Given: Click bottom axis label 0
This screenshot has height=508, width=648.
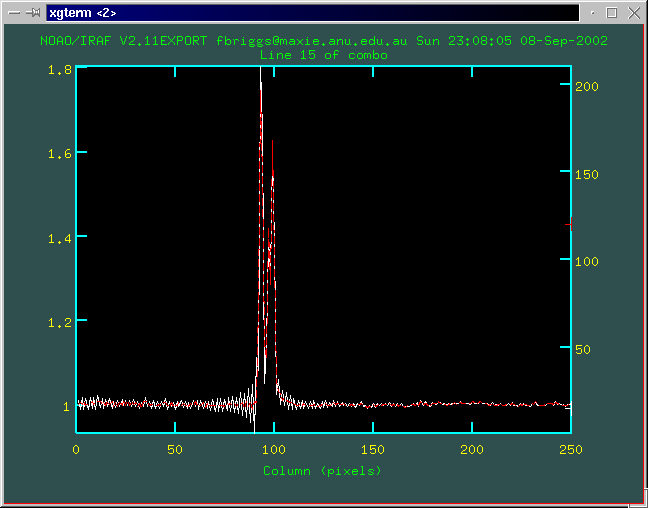Looking at the screenshot, I should click(x=76, y=450).
